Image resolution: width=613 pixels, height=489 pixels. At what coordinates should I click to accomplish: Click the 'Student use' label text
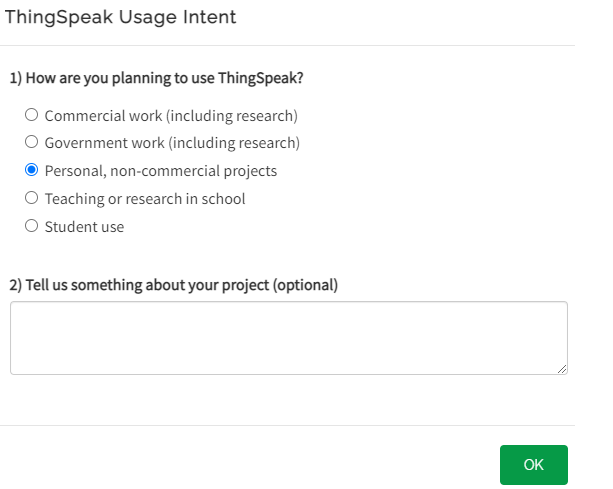tap(84, 227)
